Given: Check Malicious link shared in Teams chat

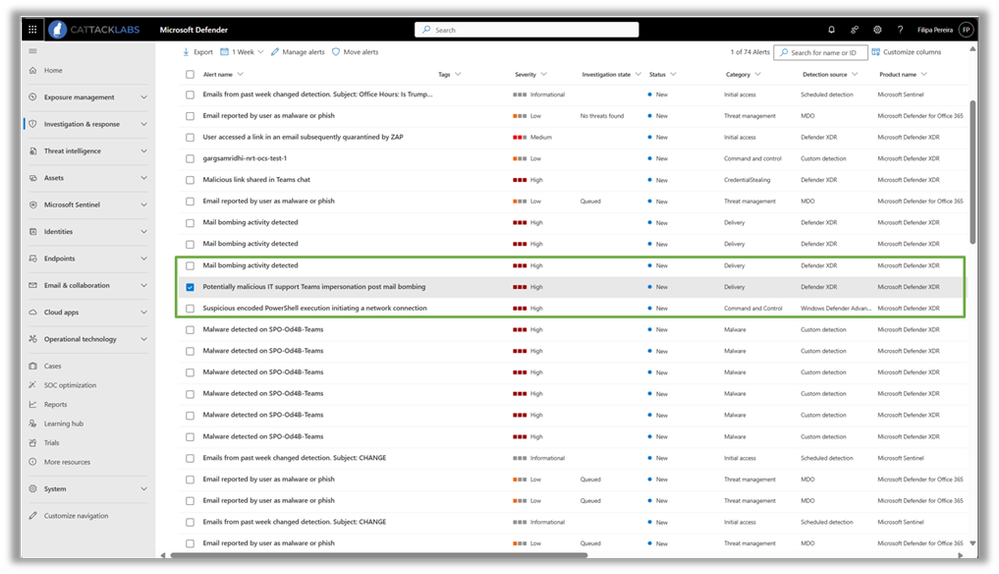Looking at the screenshot, I should pyautogui.click(x=190, y=180).
